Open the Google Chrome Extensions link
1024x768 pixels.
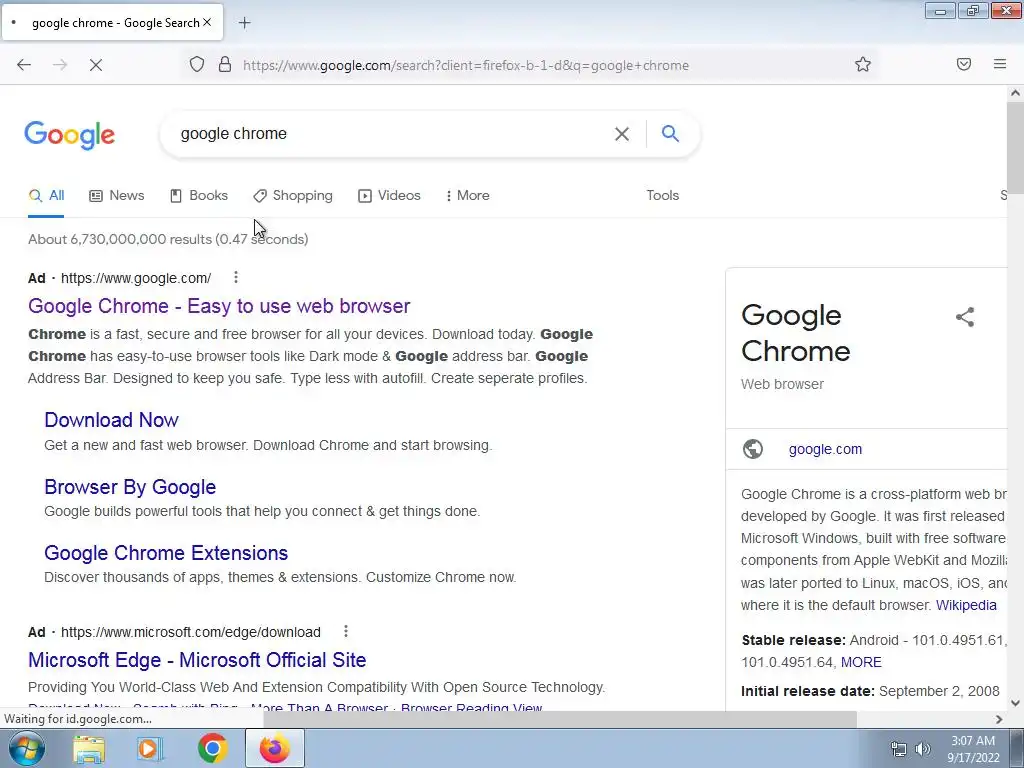(x=166, y=552)
